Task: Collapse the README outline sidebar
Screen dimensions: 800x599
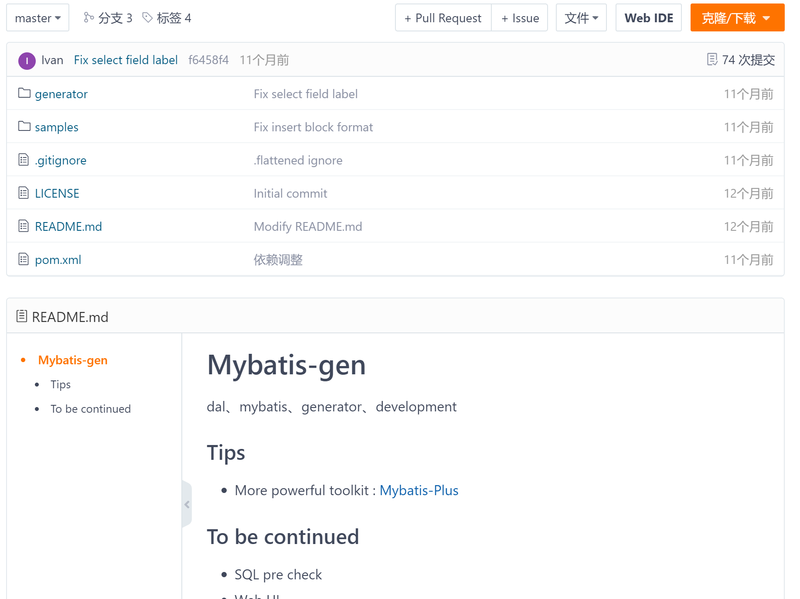Action: pyautogui.click(x=187, y=504)
